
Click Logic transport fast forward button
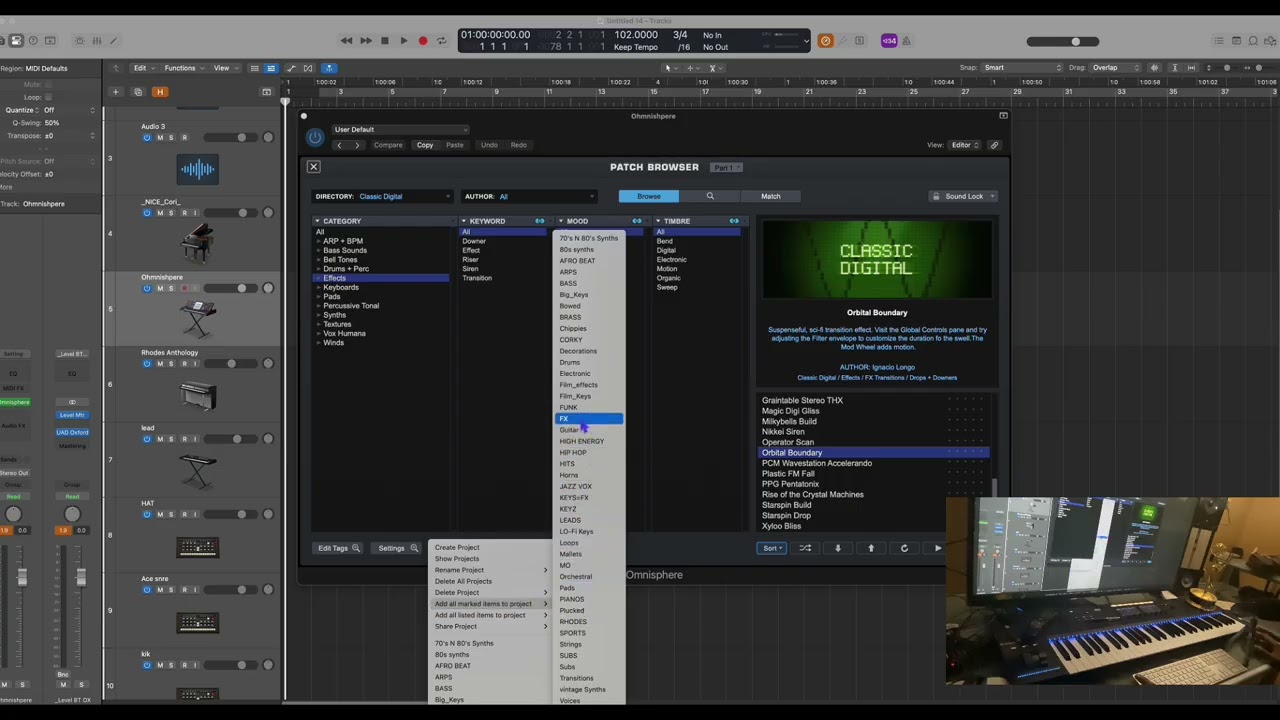(x=365, y=41)
